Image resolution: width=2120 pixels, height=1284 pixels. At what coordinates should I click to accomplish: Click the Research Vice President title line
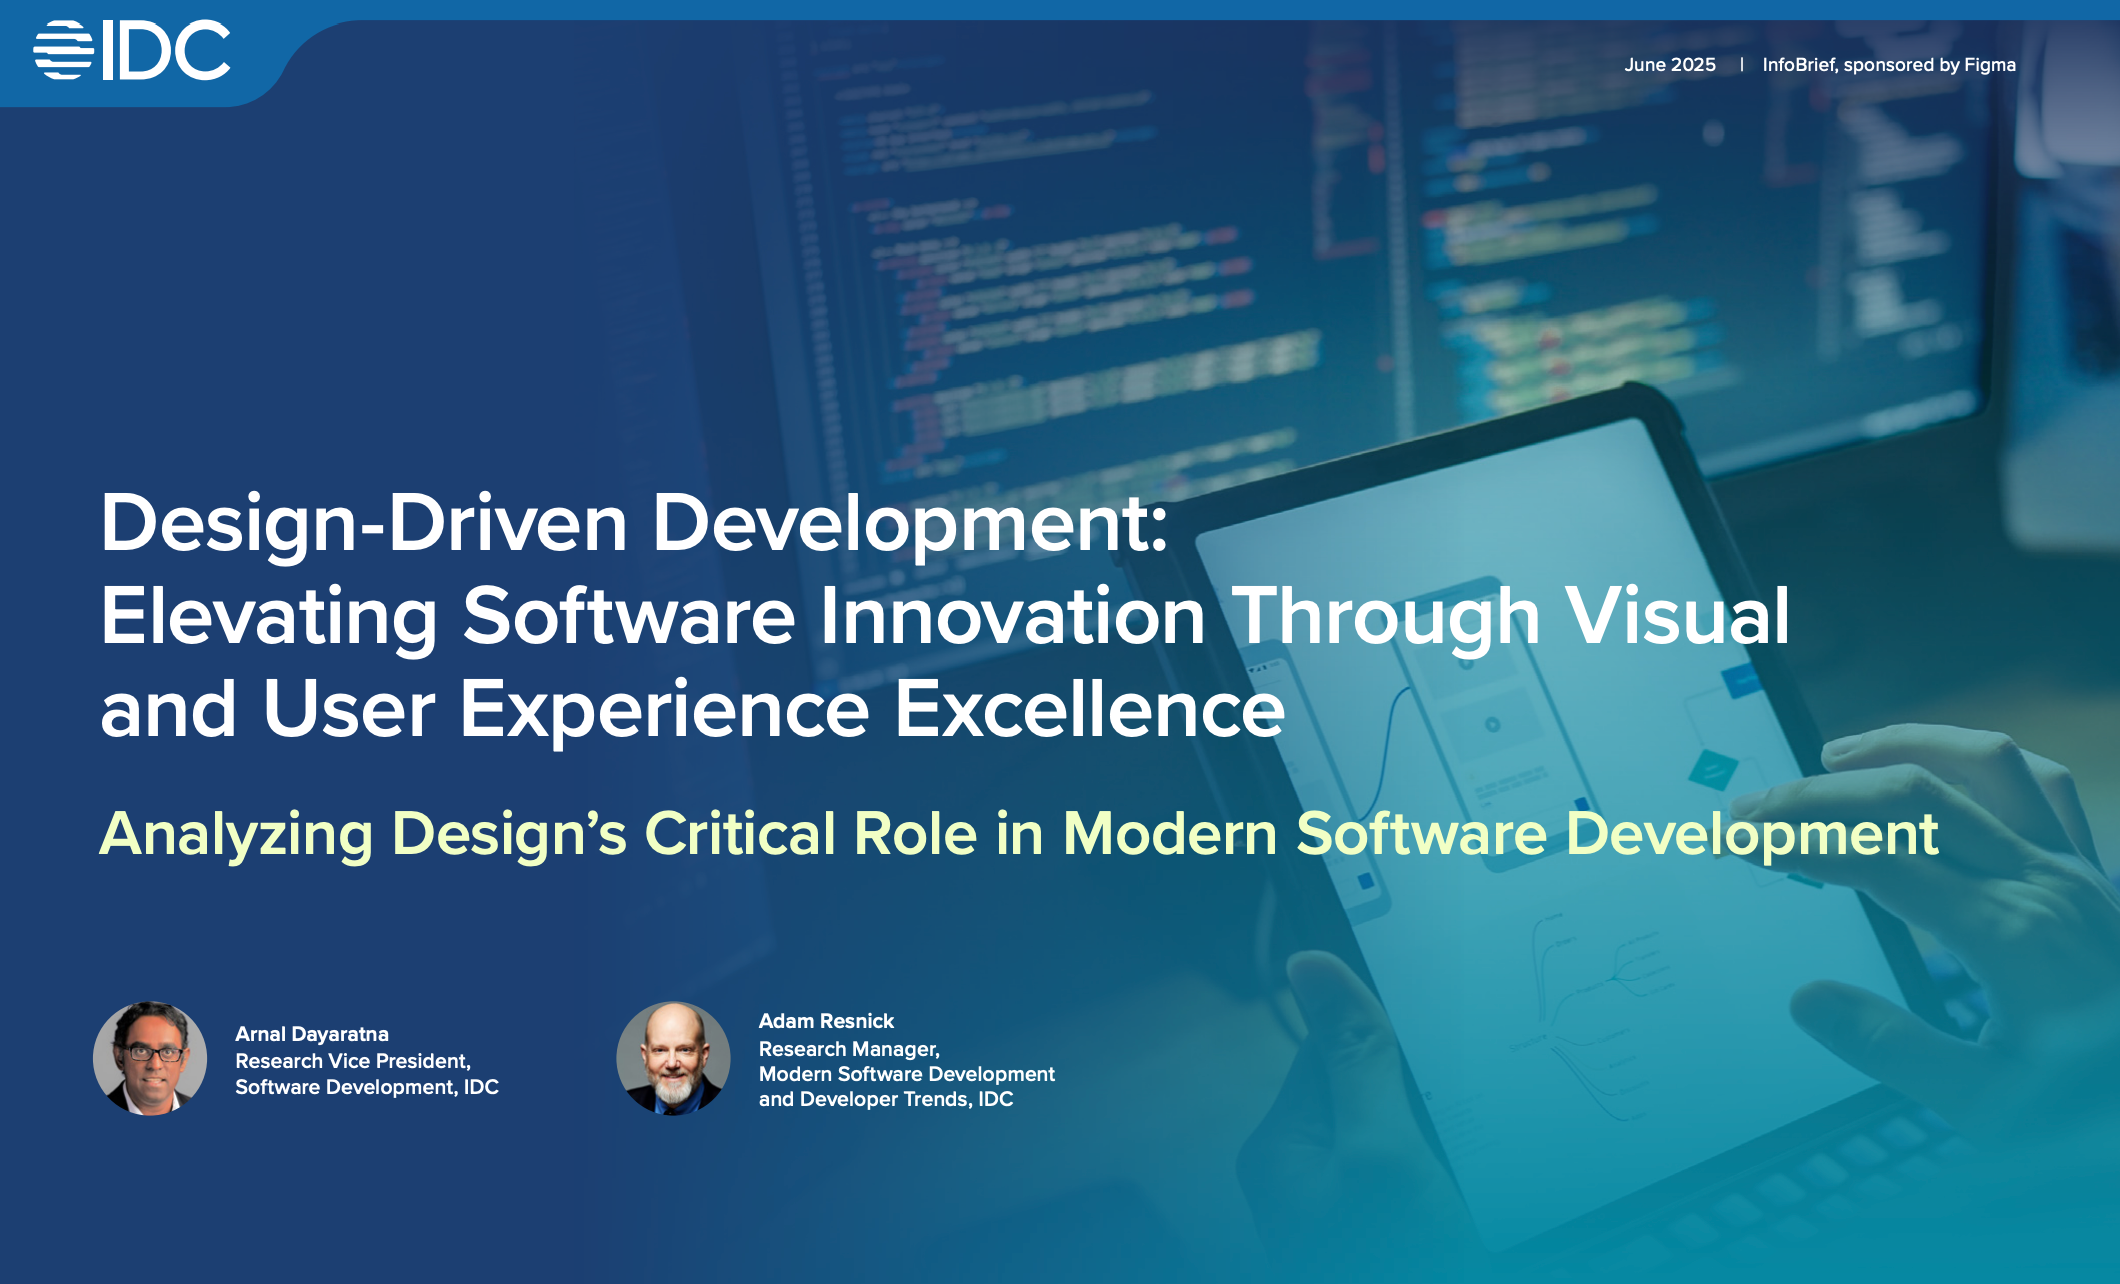click(352, 1061)
